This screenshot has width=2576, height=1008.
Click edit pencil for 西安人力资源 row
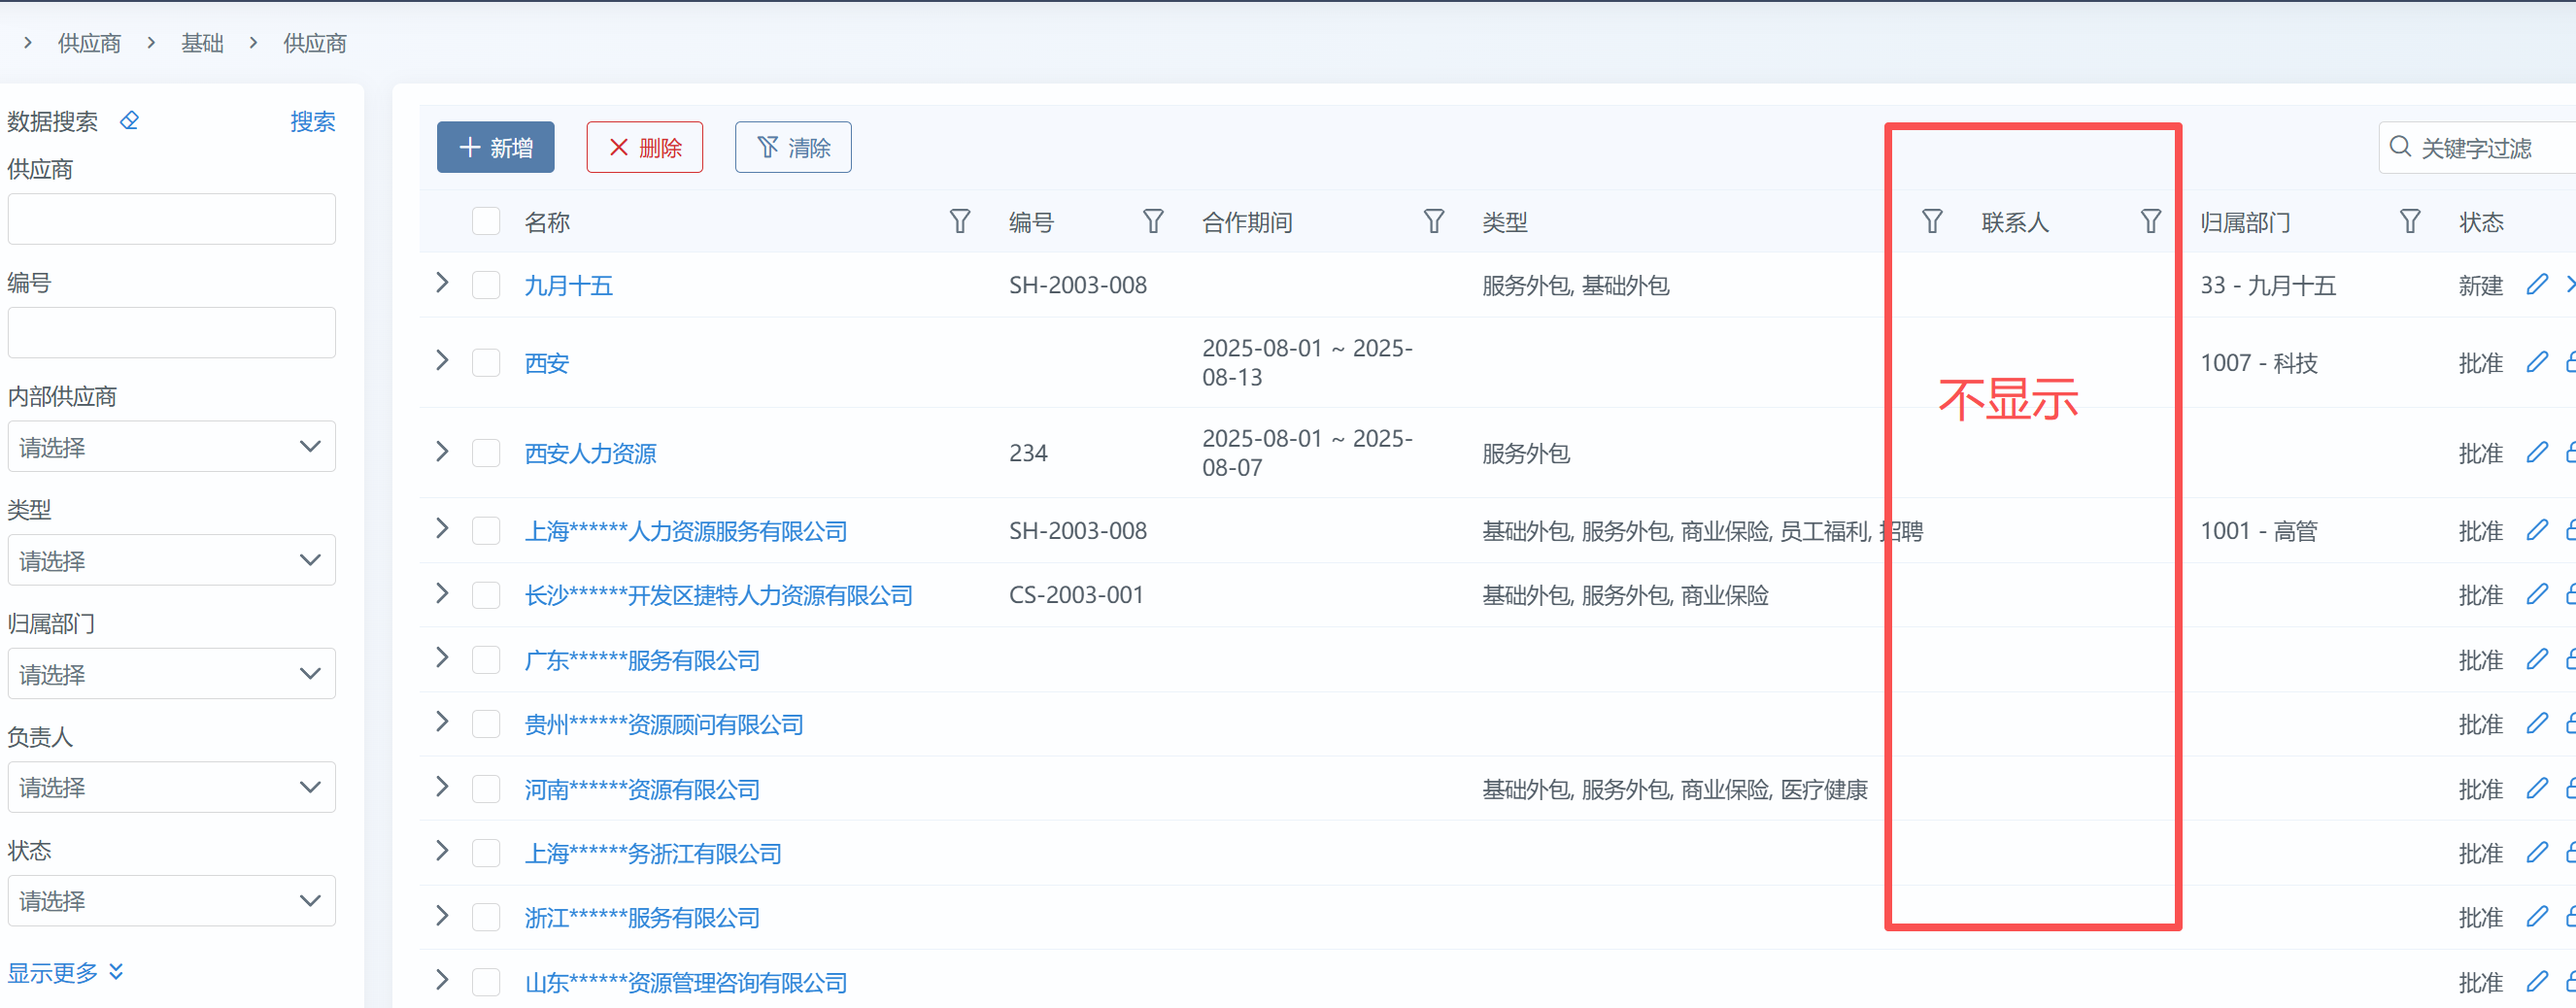tap(2536, 453)
